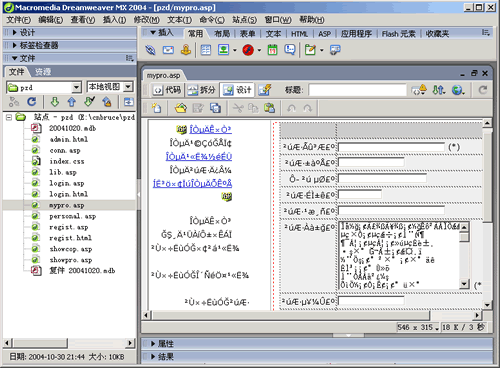The height and width of the screenshot is (369, 500).
Task: Click No Browser Check Errors icon
Action: [419, 90]
